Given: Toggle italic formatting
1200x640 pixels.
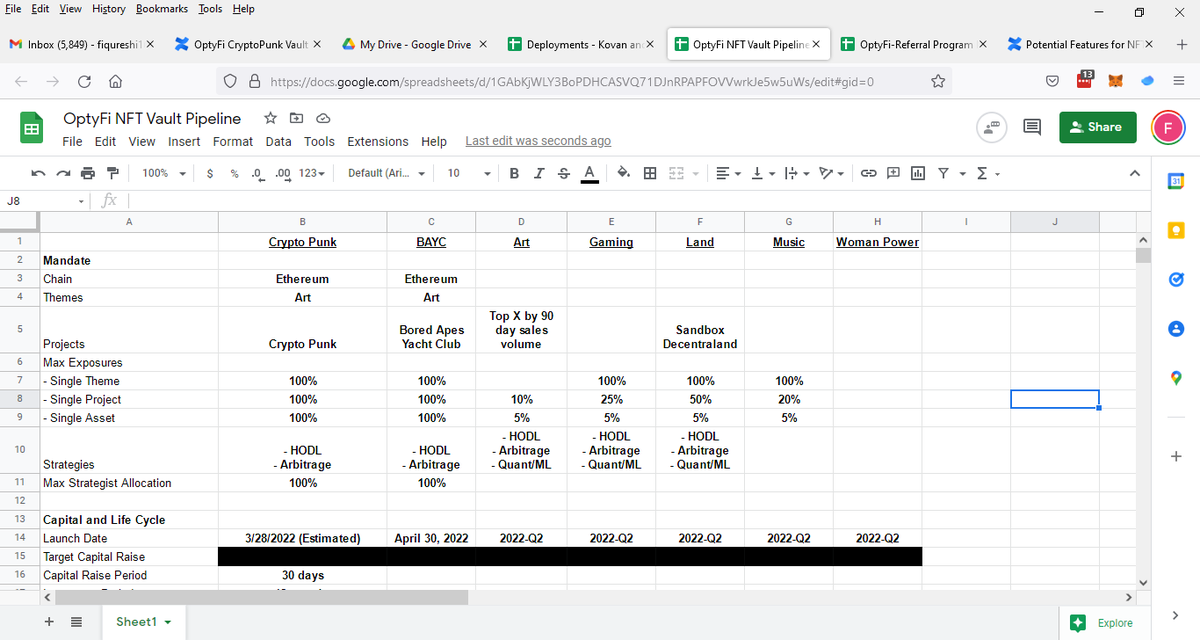Looking at the screenshot, I should tap(539, 174).
